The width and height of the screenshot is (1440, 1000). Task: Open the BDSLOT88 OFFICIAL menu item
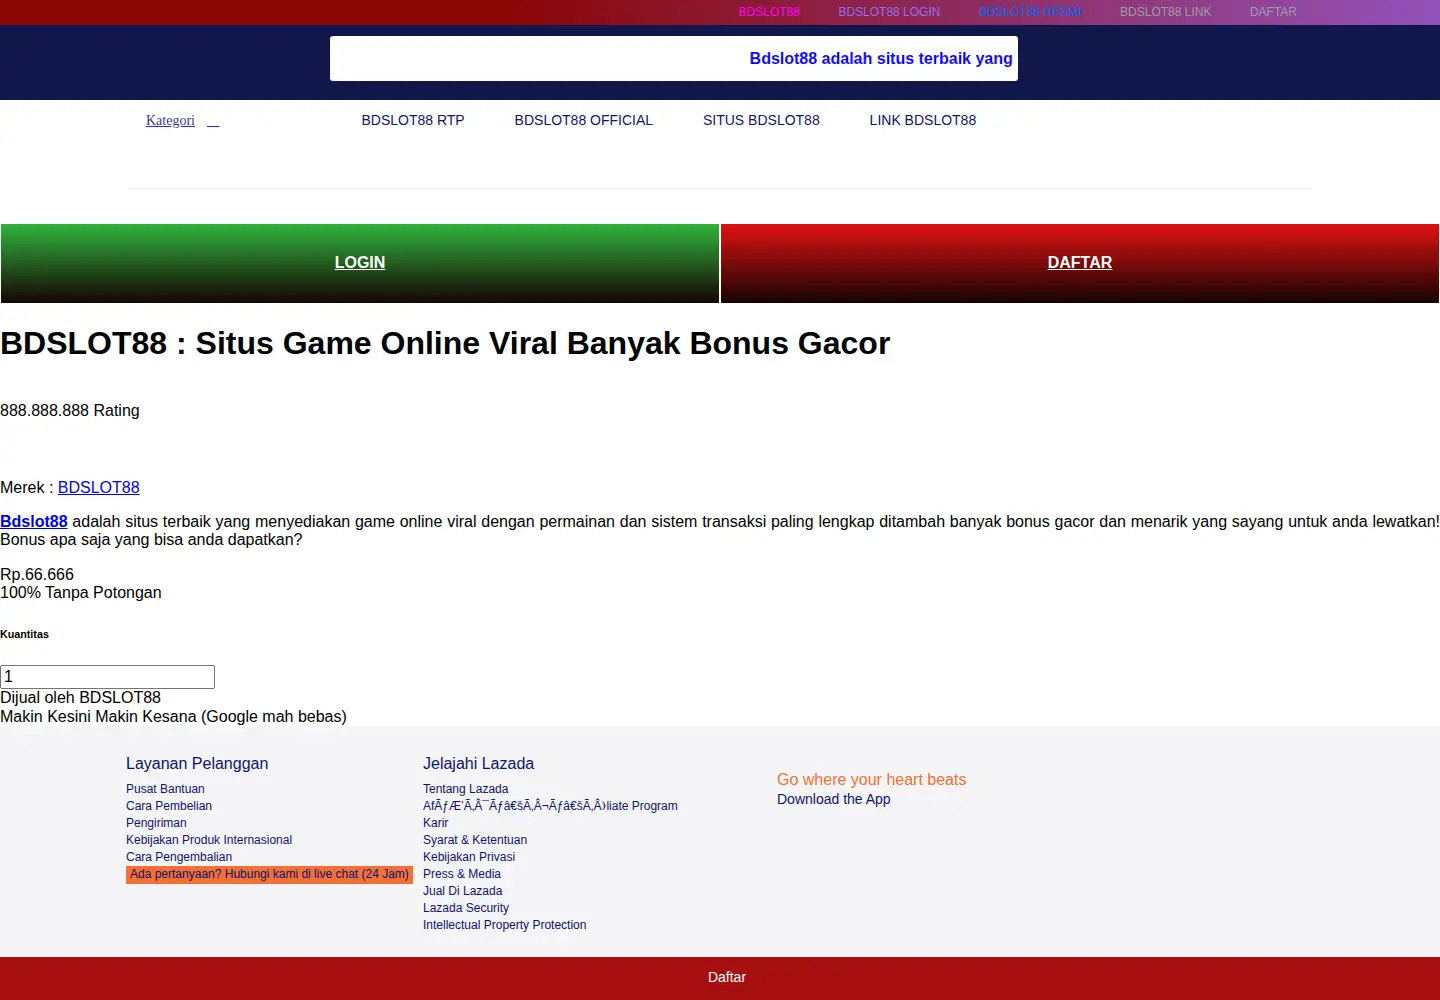(583, 120)
